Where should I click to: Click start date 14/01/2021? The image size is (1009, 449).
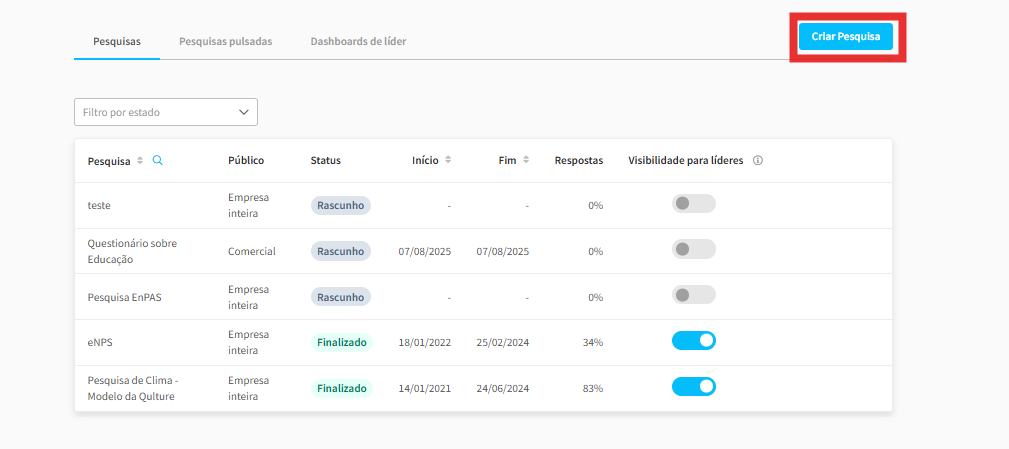(425, 389)
